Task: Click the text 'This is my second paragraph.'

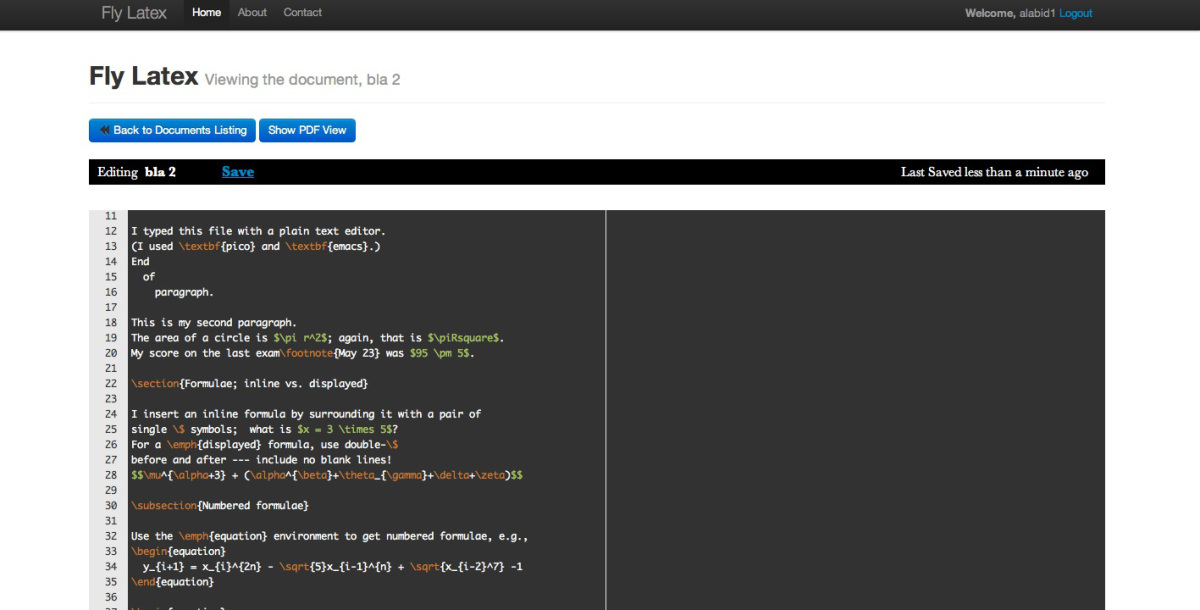Action: coord(213,323)
